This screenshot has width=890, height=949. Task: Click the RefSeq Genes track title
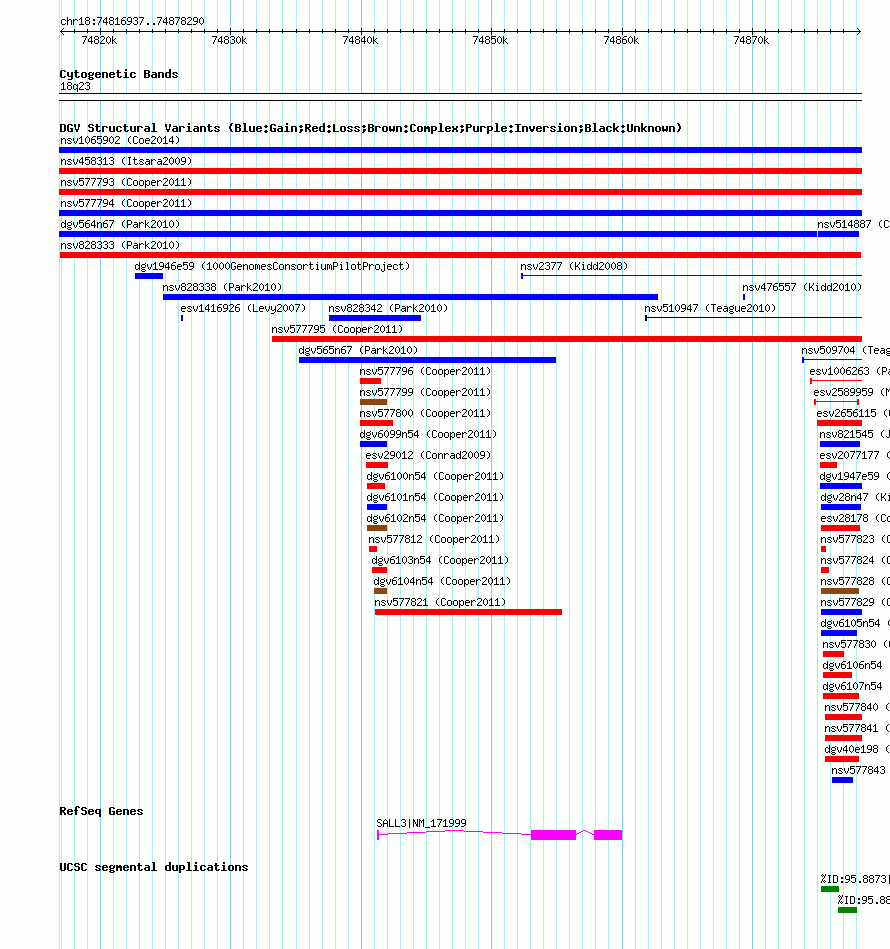click(x=101, y=811)
